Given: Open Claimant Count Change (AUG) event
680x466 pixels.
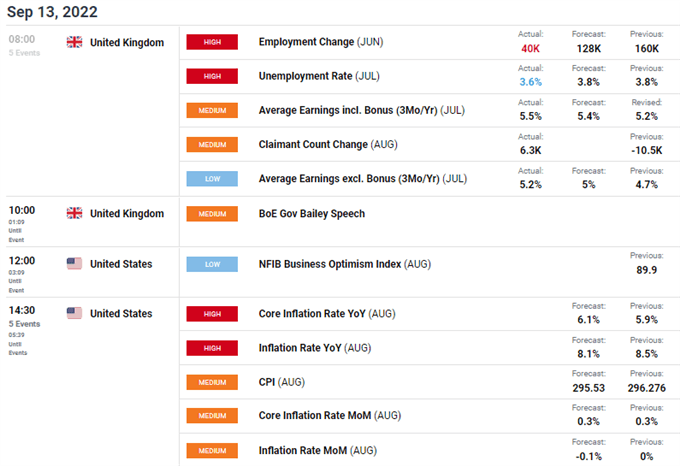Looking at the screenshot, I should click(x=328, y=144).
